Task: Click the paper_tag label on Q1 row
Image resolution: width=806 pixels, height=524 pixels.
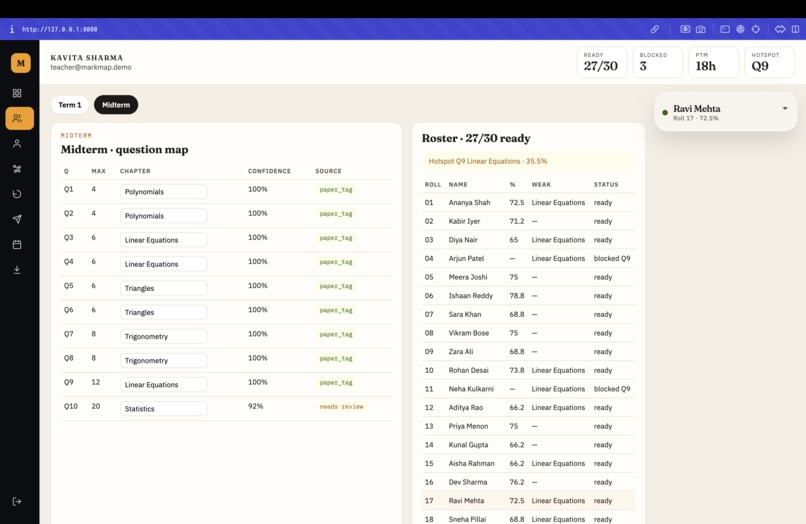Action: [336, 190]
